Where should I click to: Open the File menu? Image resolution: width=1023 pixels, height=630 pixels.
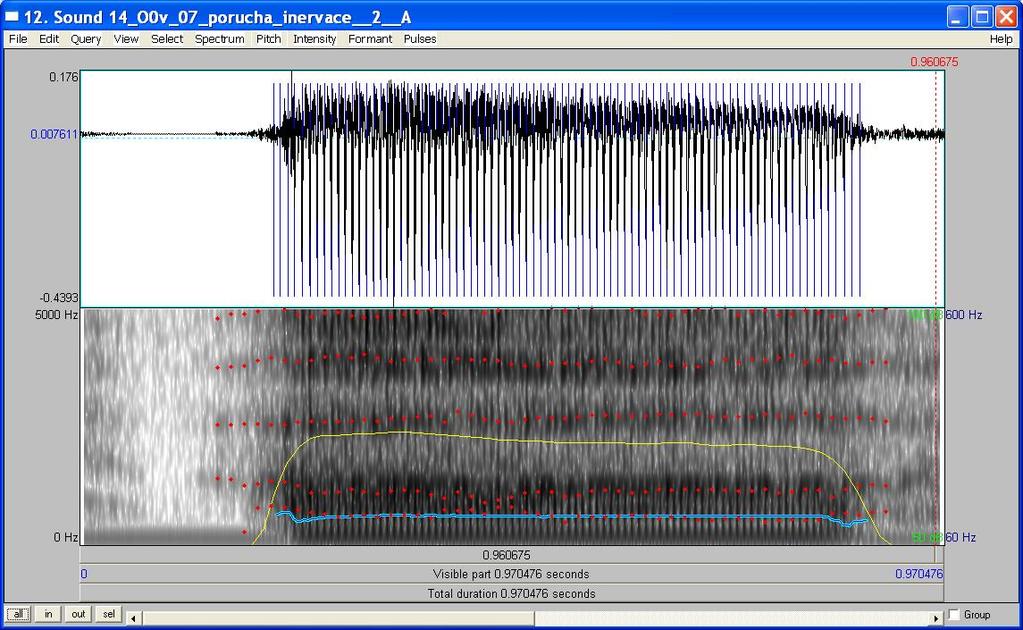point(18,39)
